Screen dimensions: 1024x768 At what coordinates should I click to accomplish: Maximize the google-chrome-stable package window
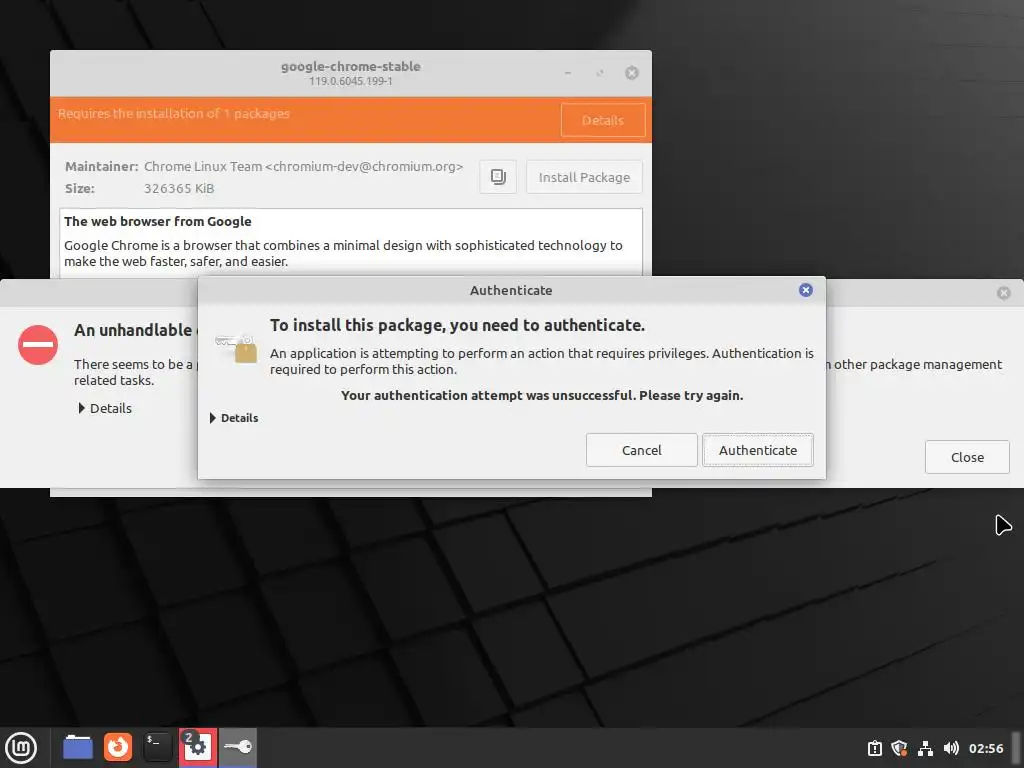(x=600, y=73)
